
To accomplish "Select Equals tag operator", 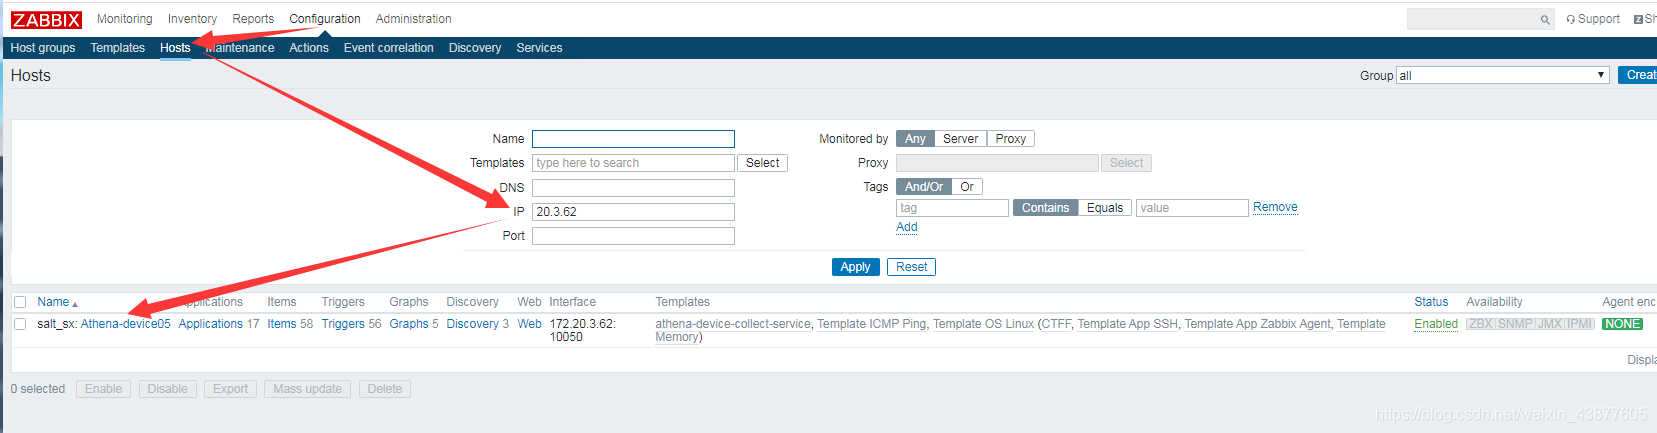I will (1105, 208).
